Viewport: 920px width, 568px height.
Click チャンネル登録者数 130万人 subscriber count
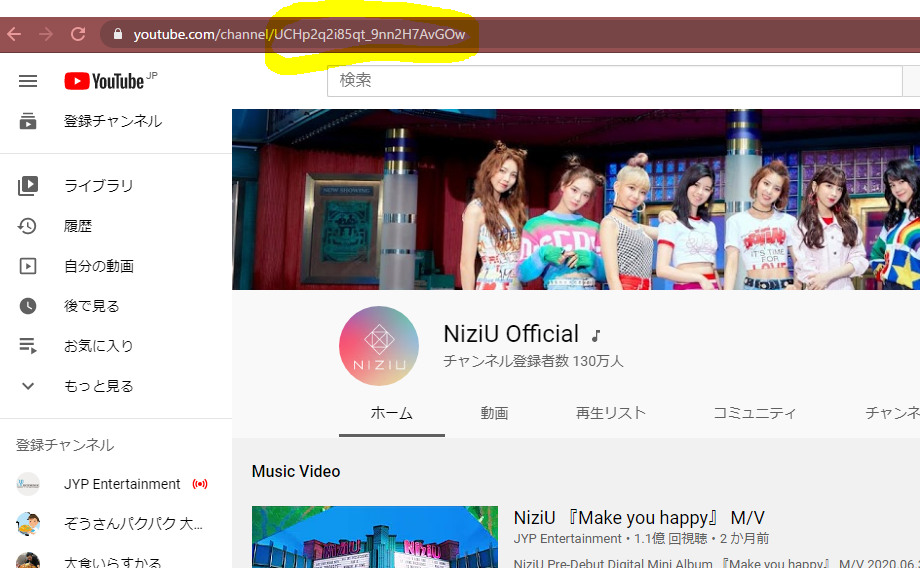533,361
